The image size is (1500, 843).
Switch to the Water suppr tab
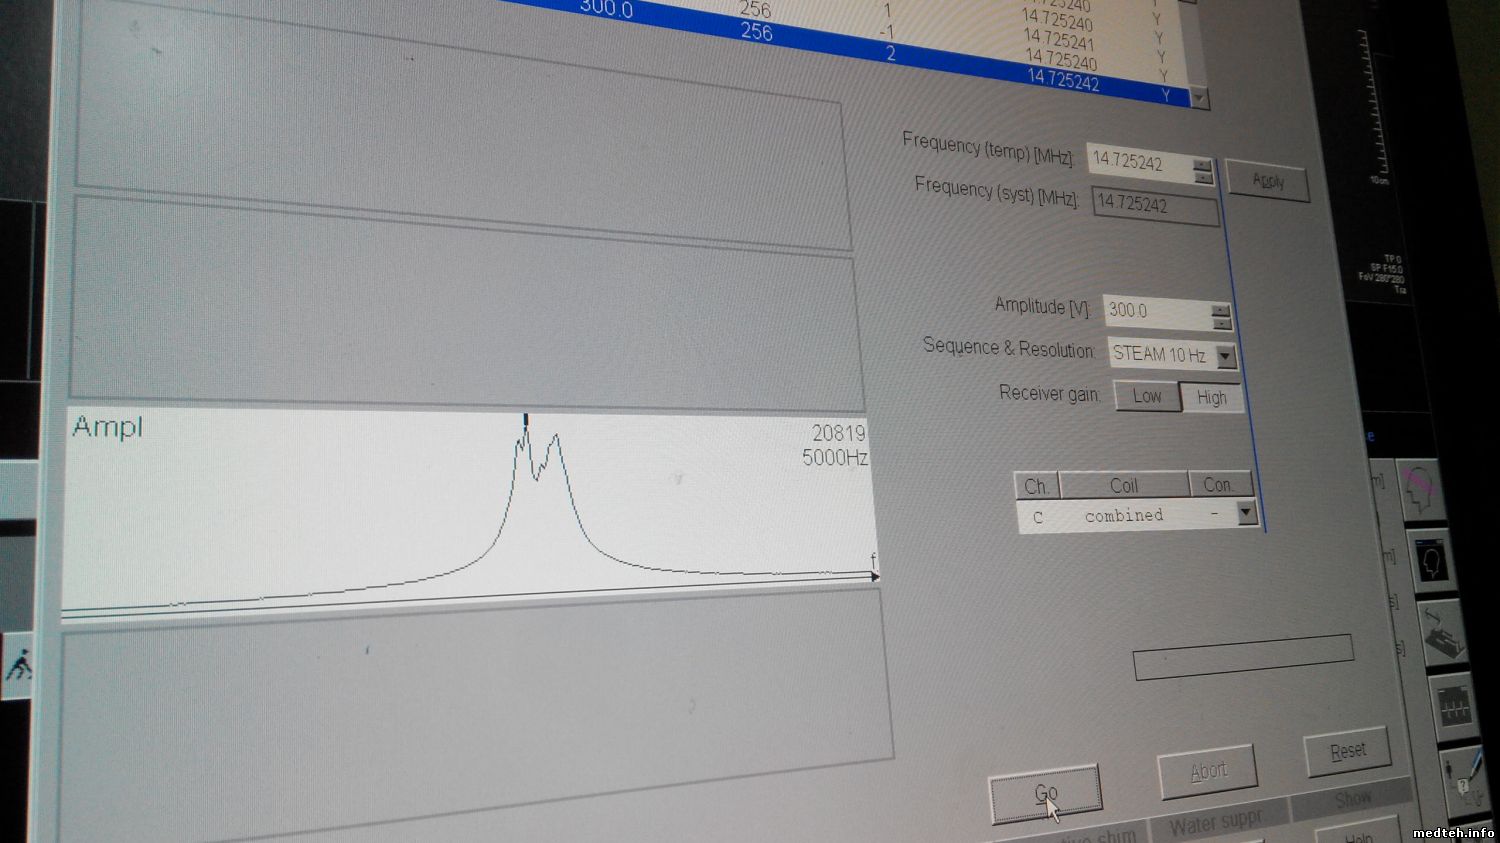1215,824
